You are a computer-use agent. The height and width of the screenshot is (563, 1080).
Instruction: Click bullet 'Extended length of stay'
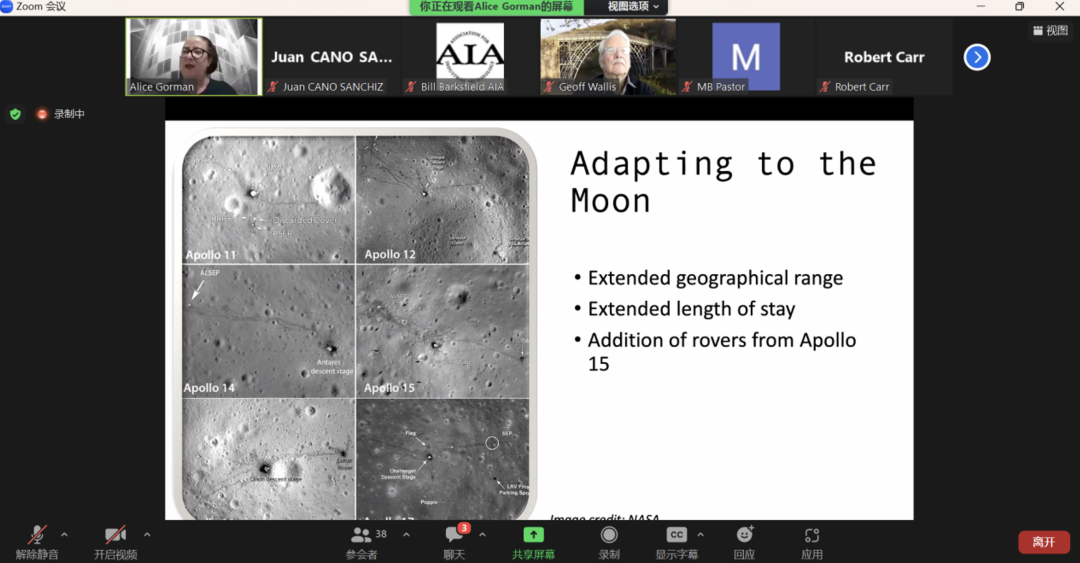tap(691, 309)
